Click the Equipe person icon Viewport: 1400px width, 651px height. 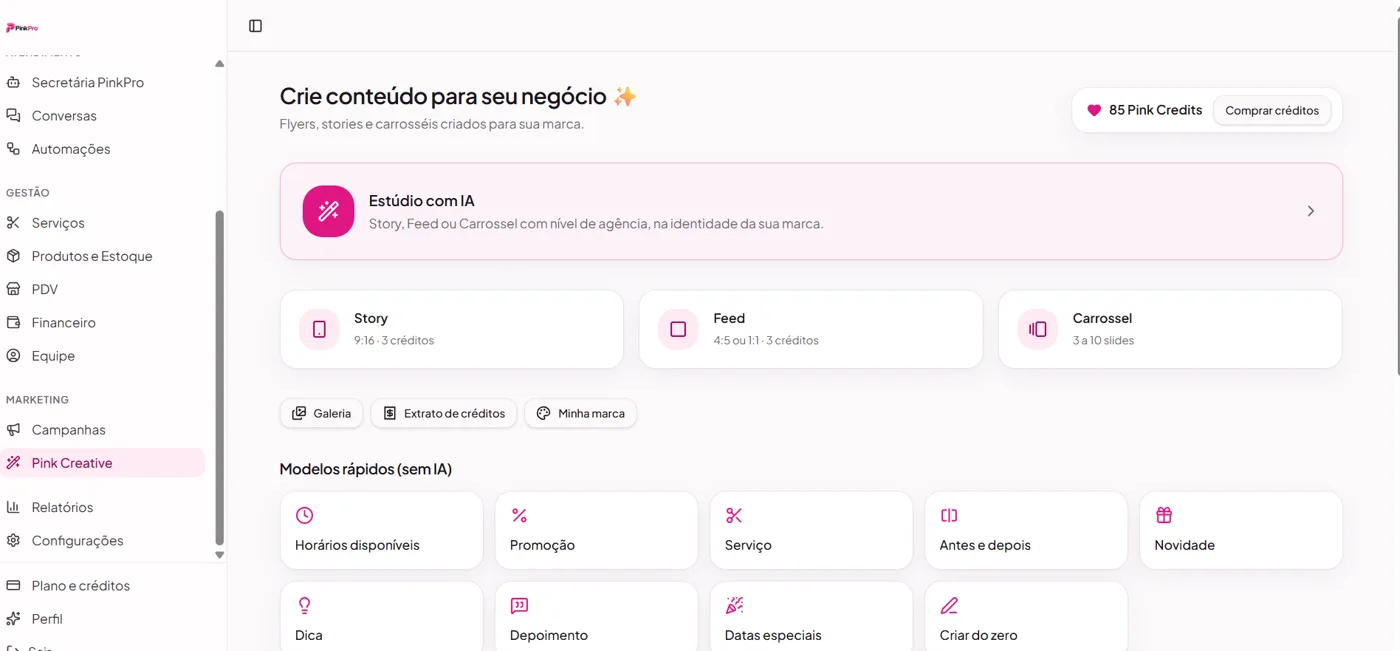click(x=13, y=355)
